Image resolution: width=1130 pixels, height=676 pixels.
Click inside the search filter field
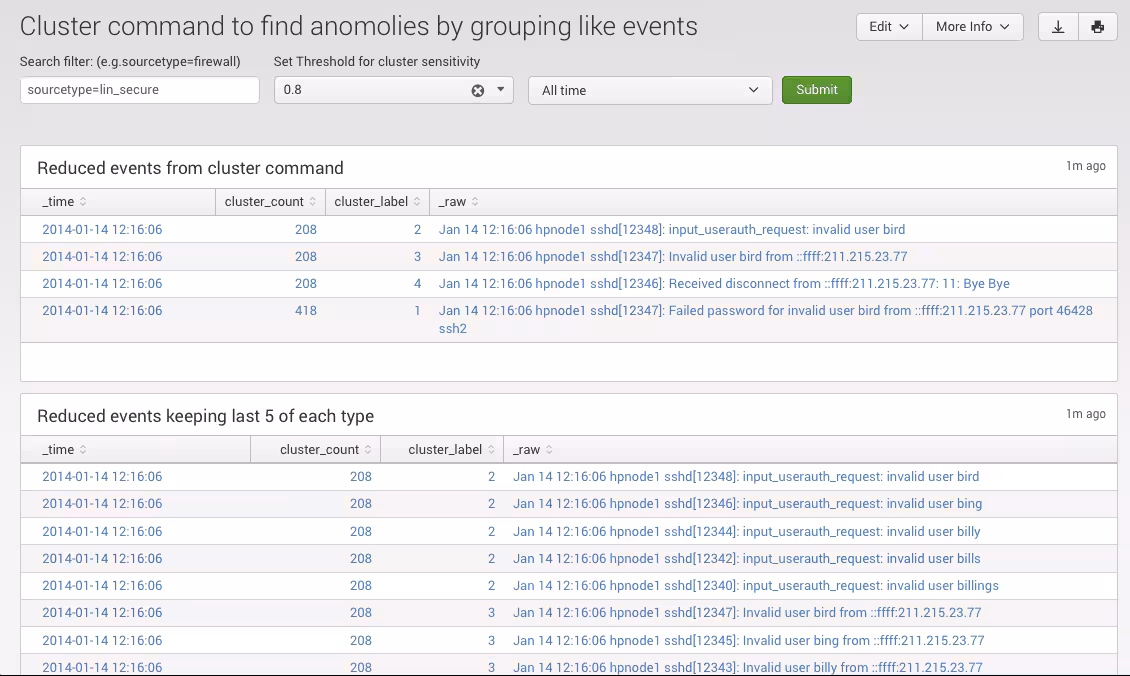(x=139, y=90)
